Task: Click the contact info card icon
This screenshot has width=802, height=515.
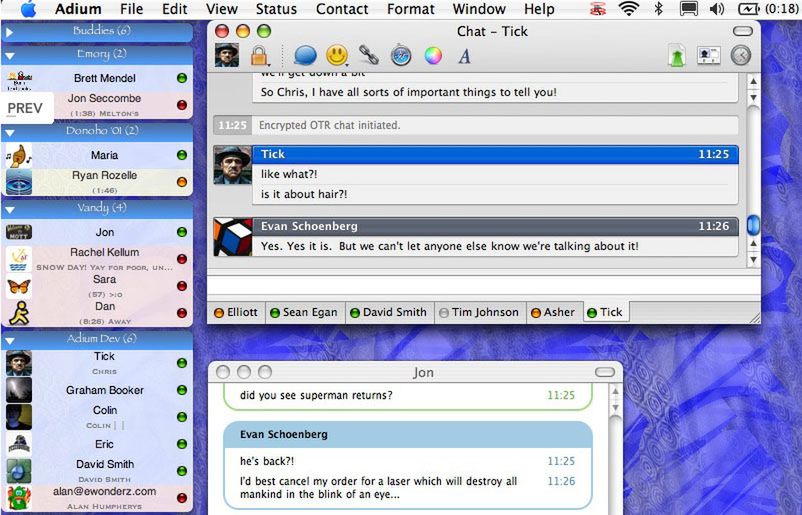Action: coord(708,55)
